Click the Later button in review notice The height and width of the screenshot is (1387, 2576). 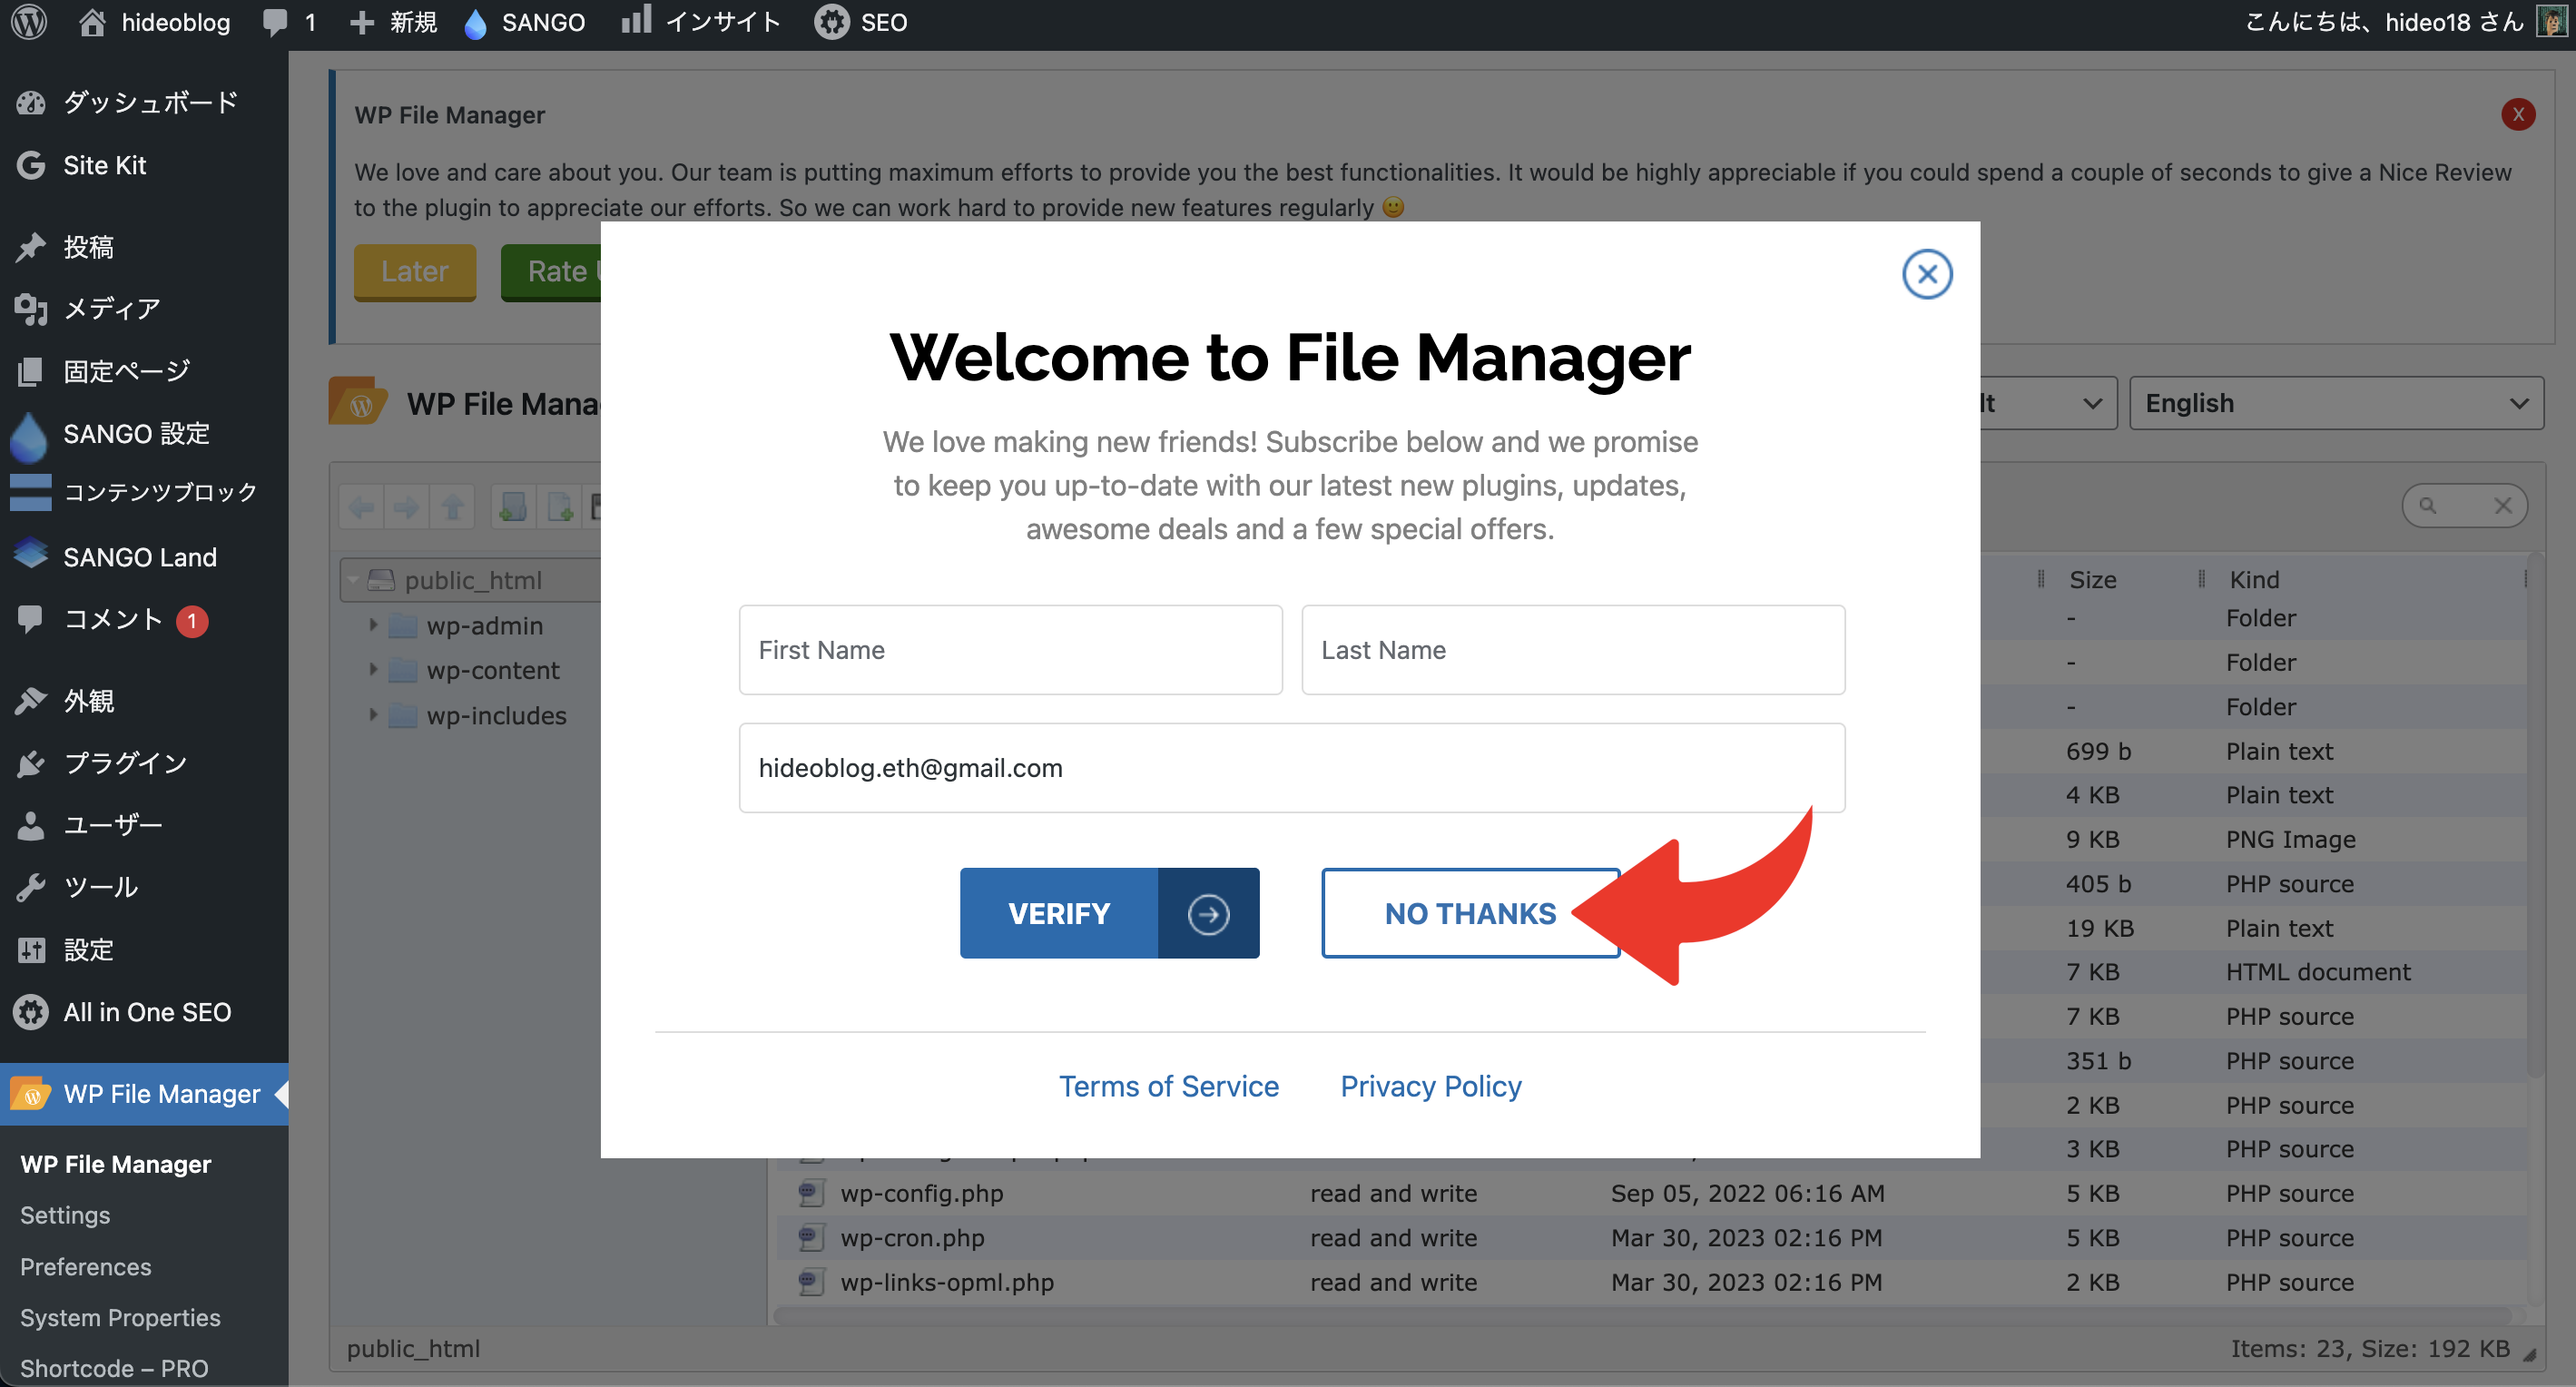click(x=414, y=271)
